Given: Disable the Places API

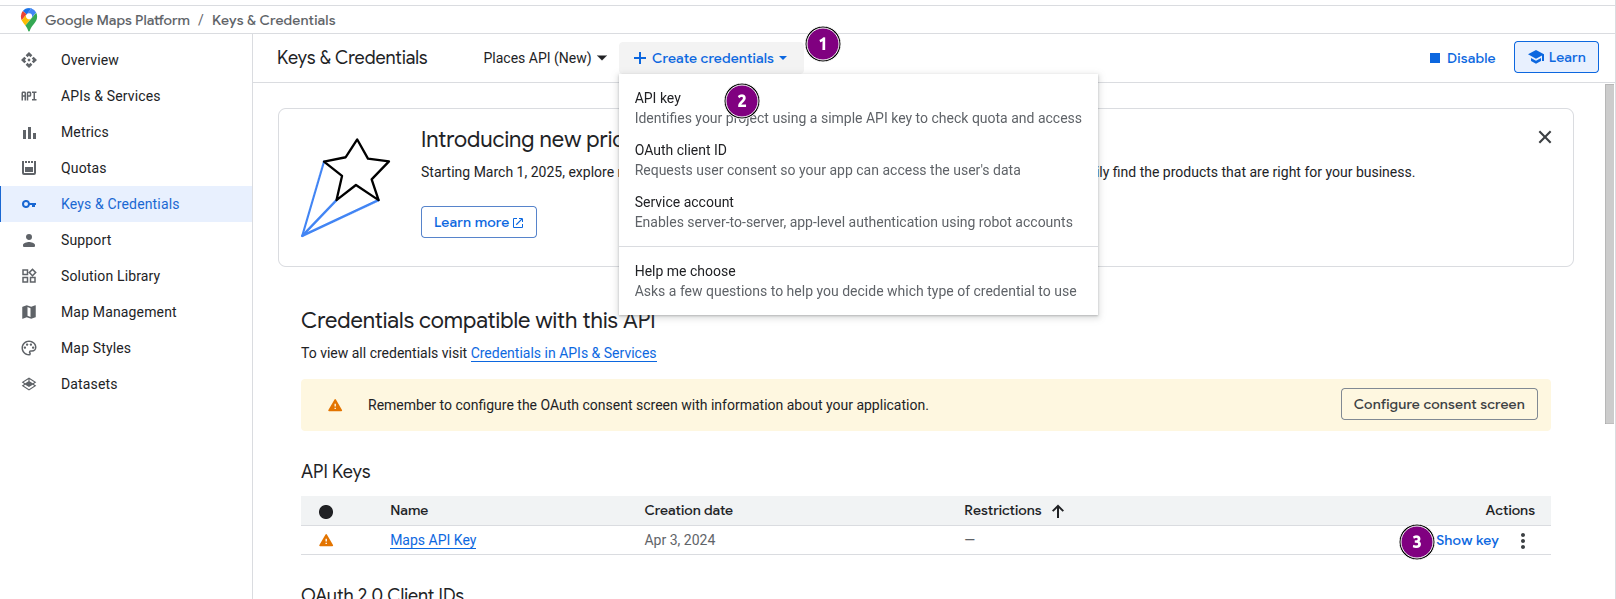Looking at the screenshot, I should [1462, 58].
